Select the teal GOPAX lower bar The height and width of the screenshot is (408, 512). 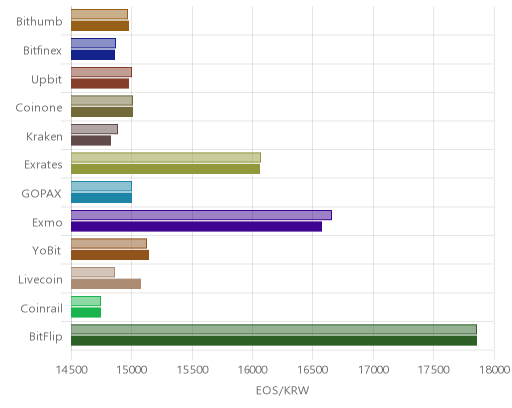[101, 198]
